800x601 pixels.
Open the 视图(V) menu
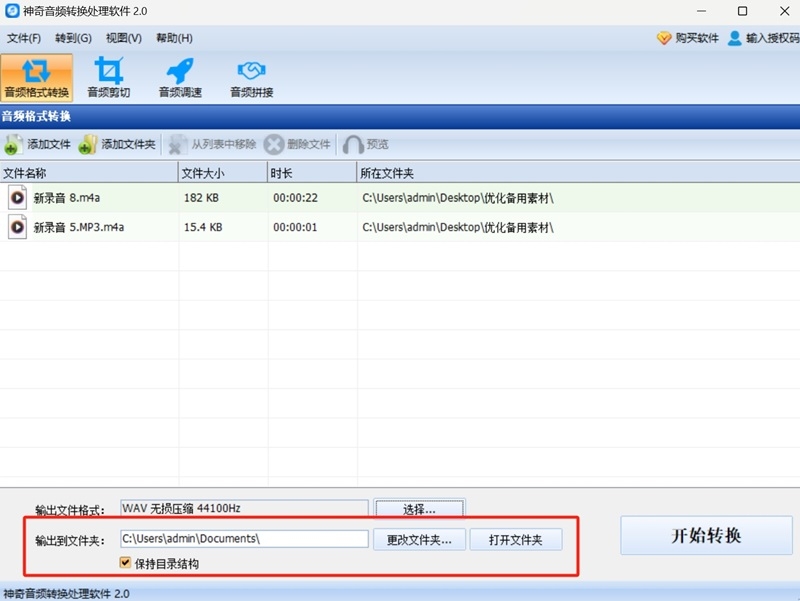pyautogui.click(x=123, y=38)
